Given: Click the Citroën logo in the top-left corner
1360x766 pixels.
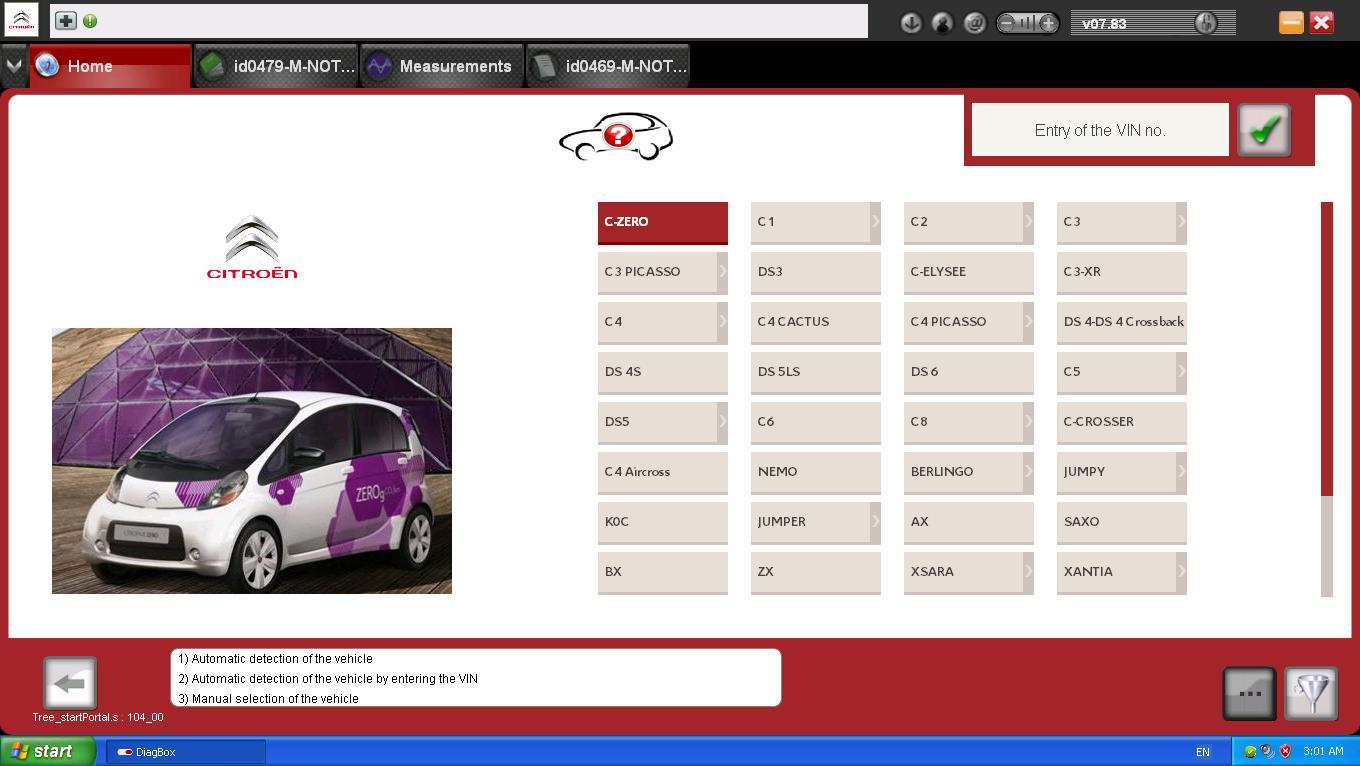Looking at the screenshot, I should (21, 20).
